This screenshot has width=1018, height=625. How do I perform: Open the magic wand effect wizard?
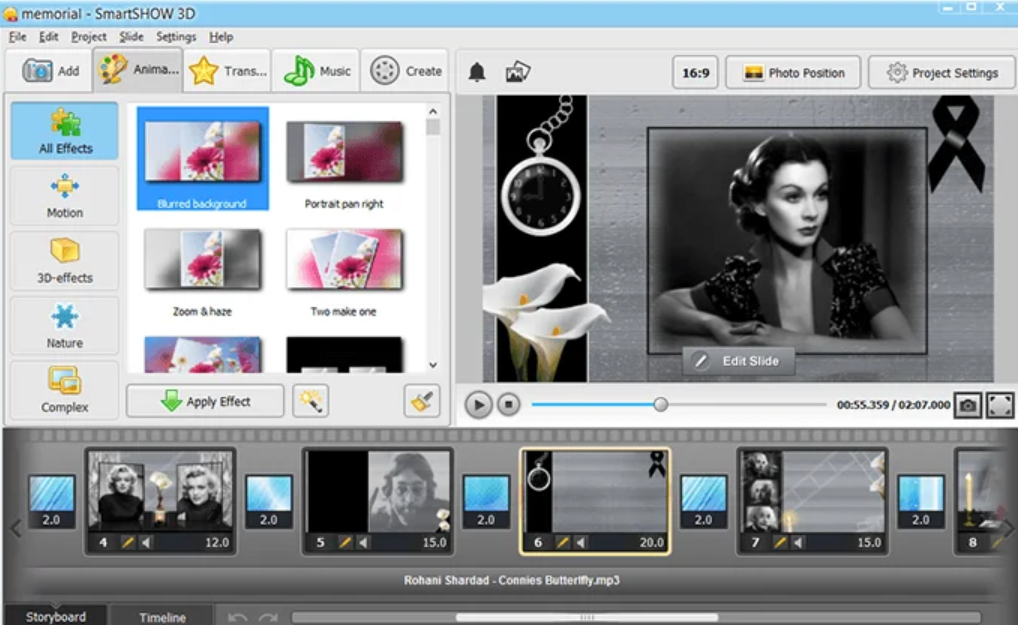(x=311, y=401)
